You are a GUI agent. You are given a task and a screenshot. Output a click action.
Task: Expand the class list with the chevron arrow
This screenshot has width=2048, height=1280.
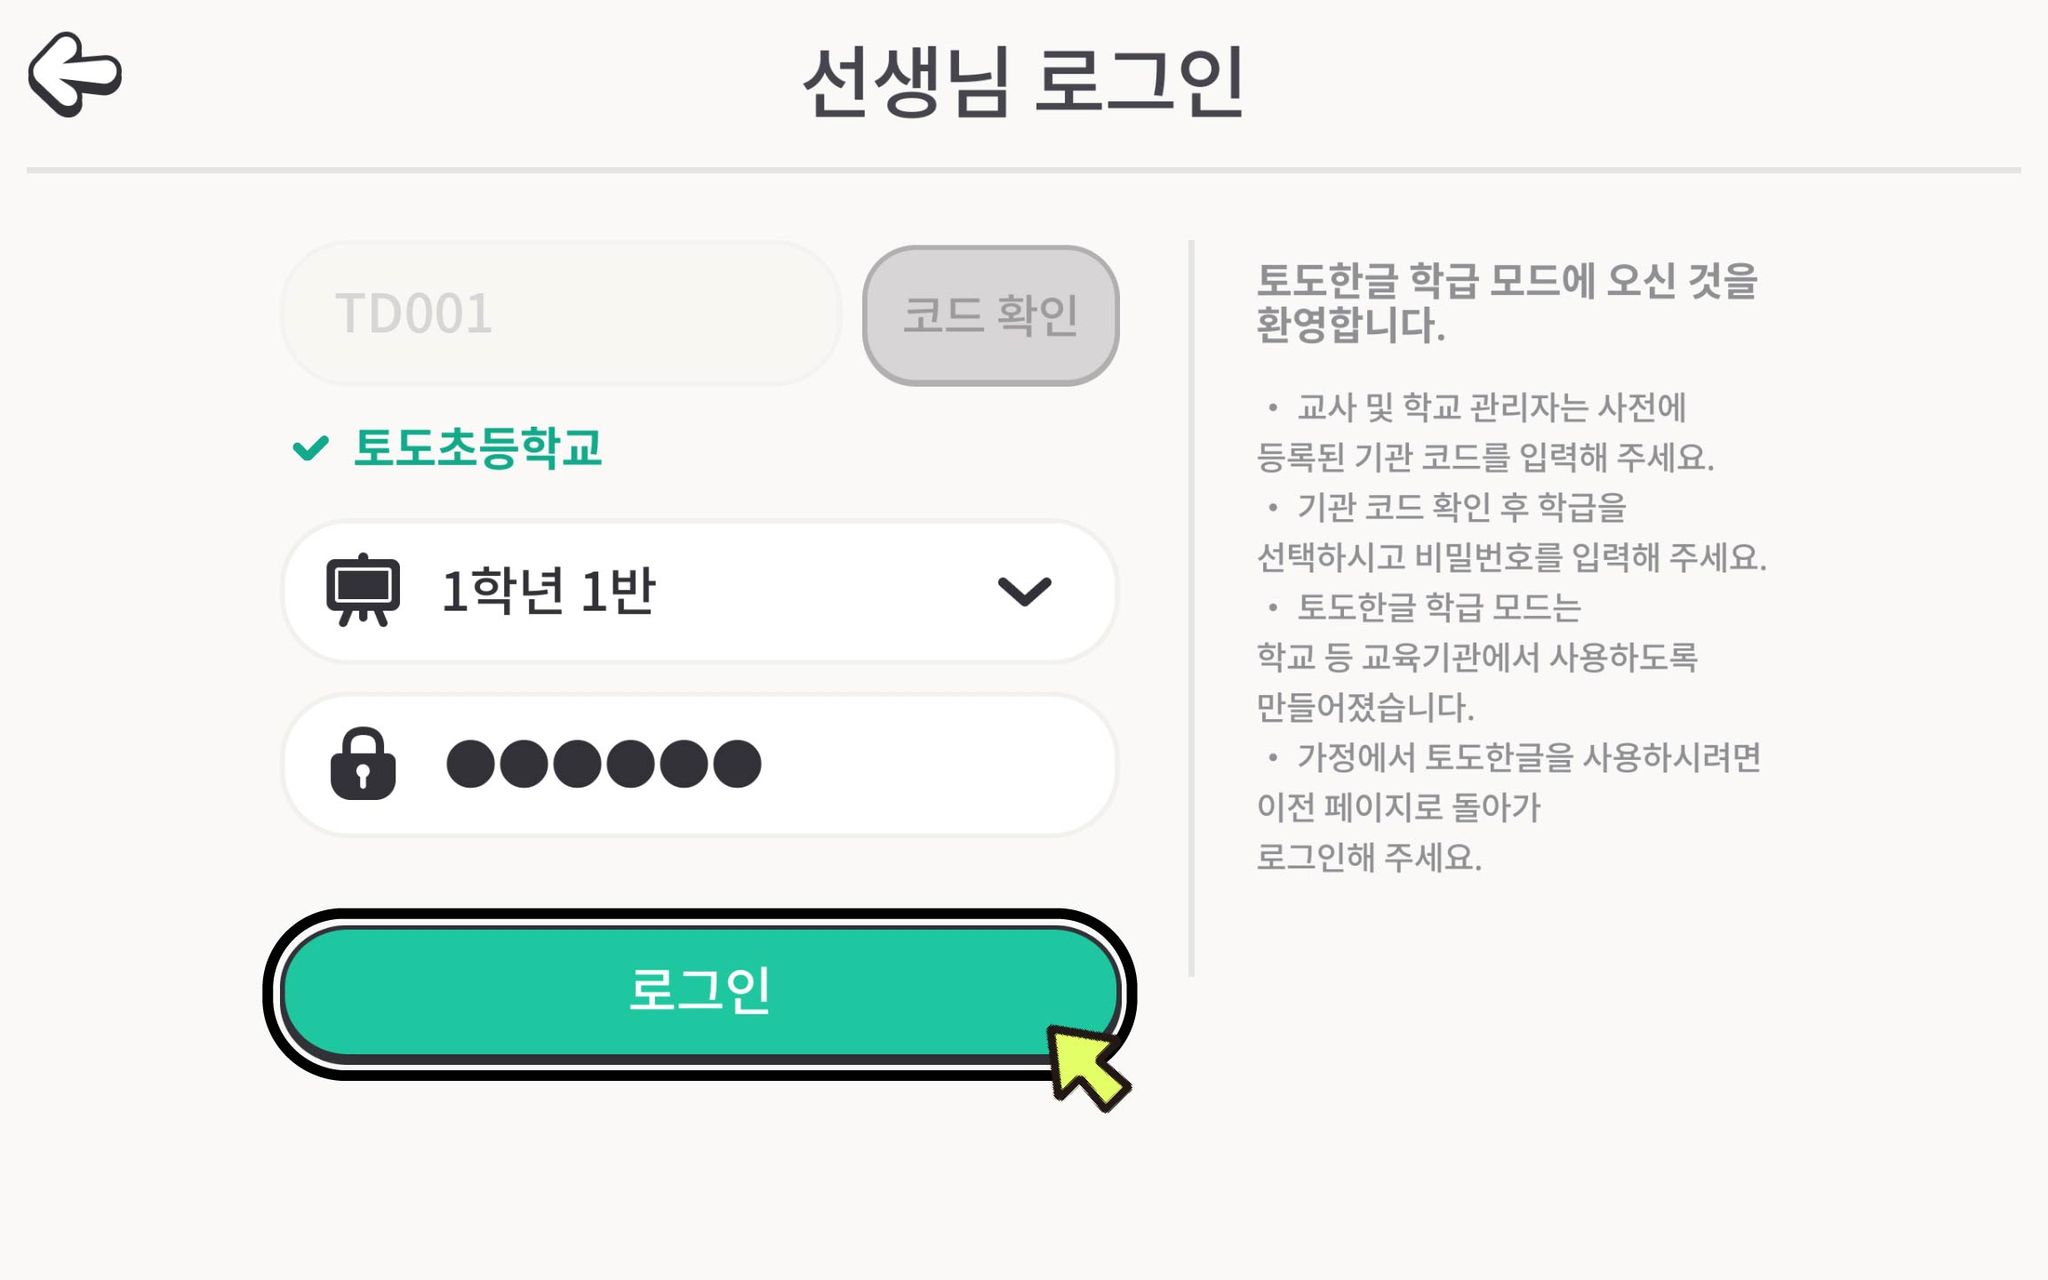(x=1025, y=591)
